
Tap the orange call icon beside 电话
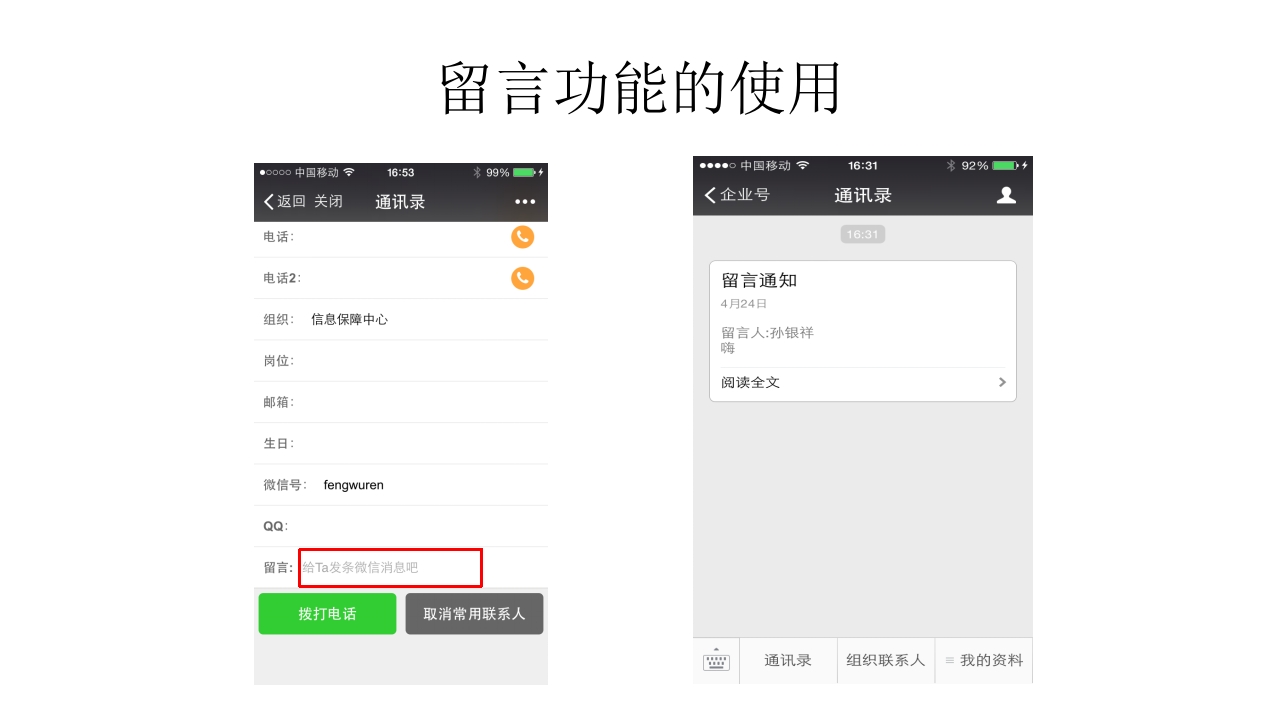(x=522, y=237)
